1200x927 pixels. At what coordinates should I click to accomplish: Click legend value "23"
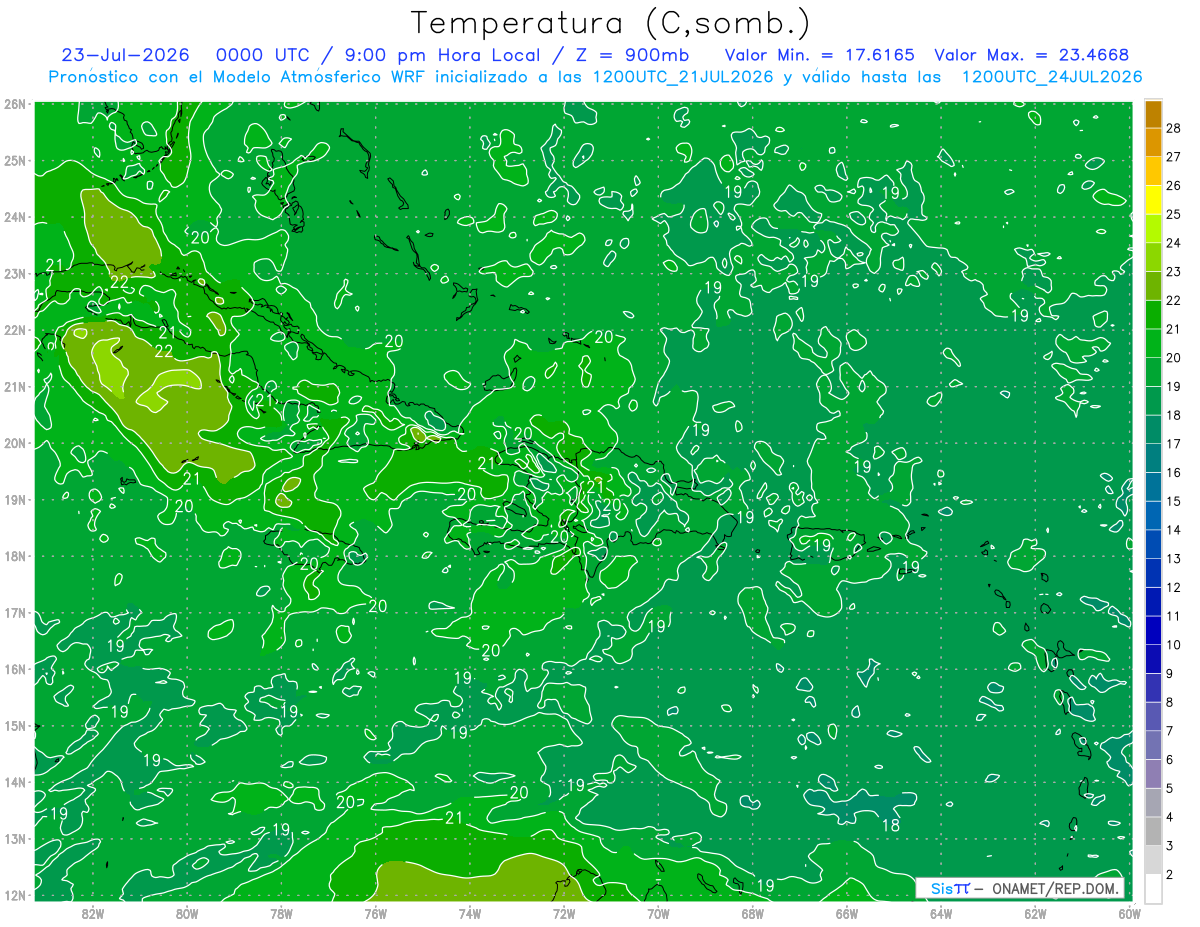tap(1173, 272)
